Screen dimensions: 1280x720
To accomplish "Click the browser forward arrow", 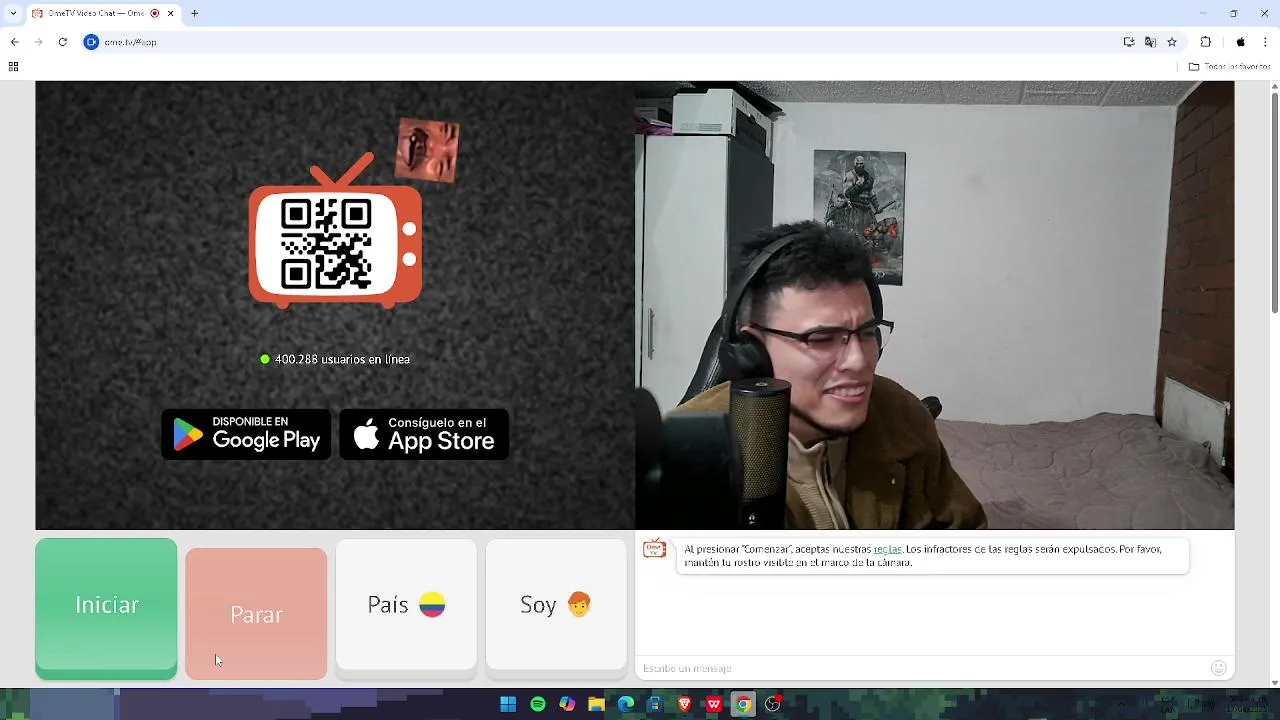I will pyautogui.click(x=38, y=42).
